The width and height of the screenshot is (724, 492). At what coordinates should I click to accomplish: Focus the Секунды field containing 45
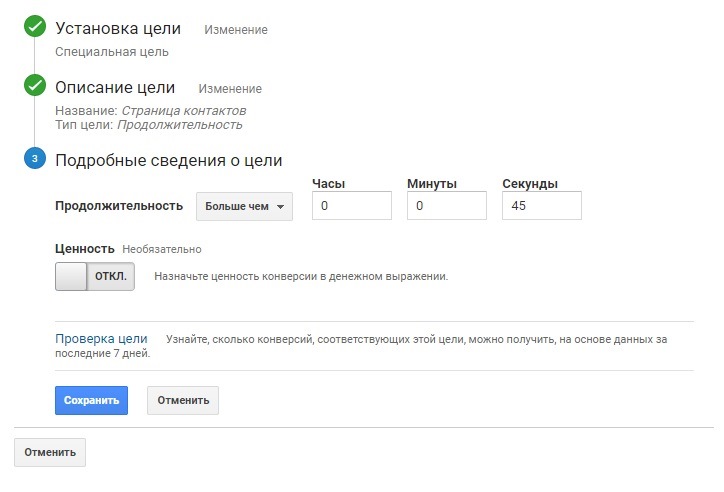[x=542, y=205]
